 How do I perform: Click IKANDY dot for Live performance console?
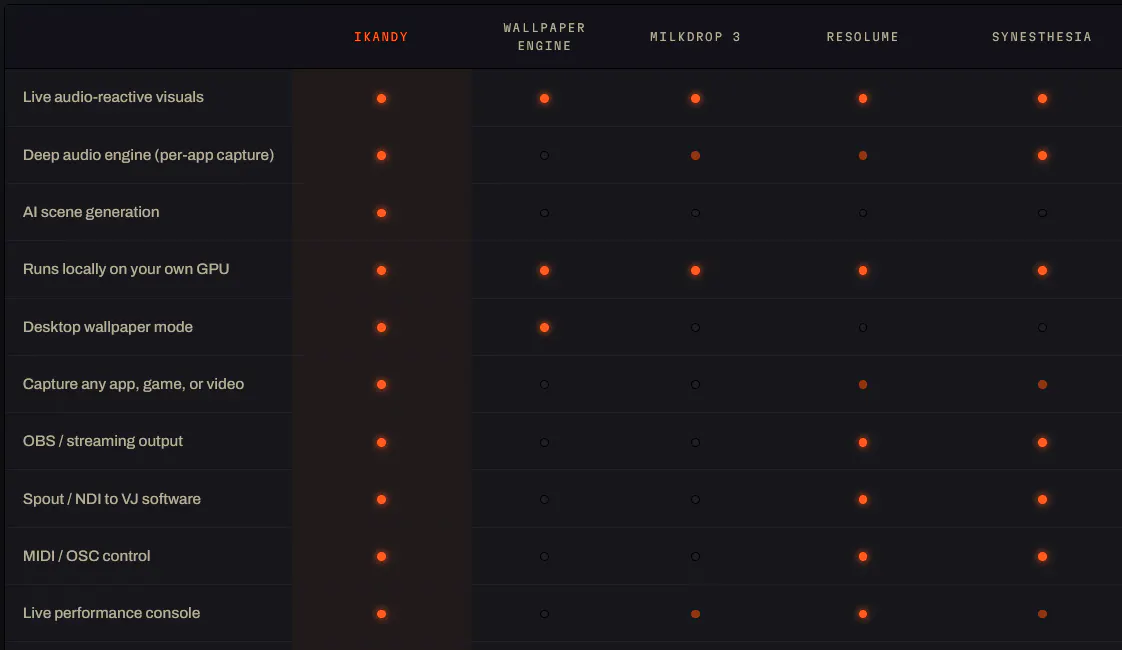tap(381, 613)
